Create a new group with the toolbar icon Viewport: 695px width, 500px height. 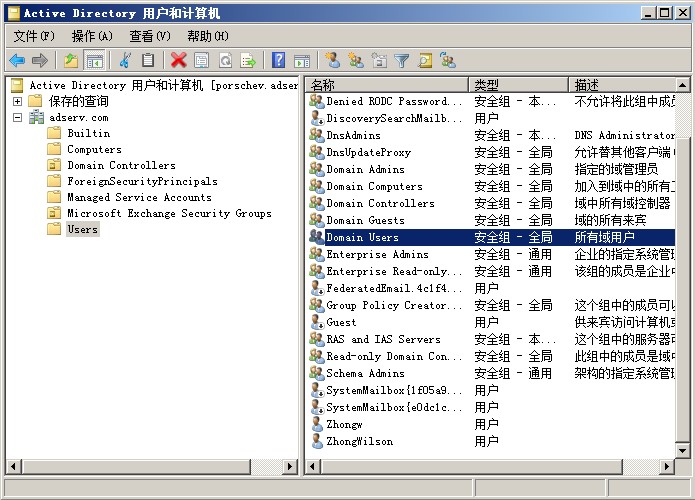356,60
